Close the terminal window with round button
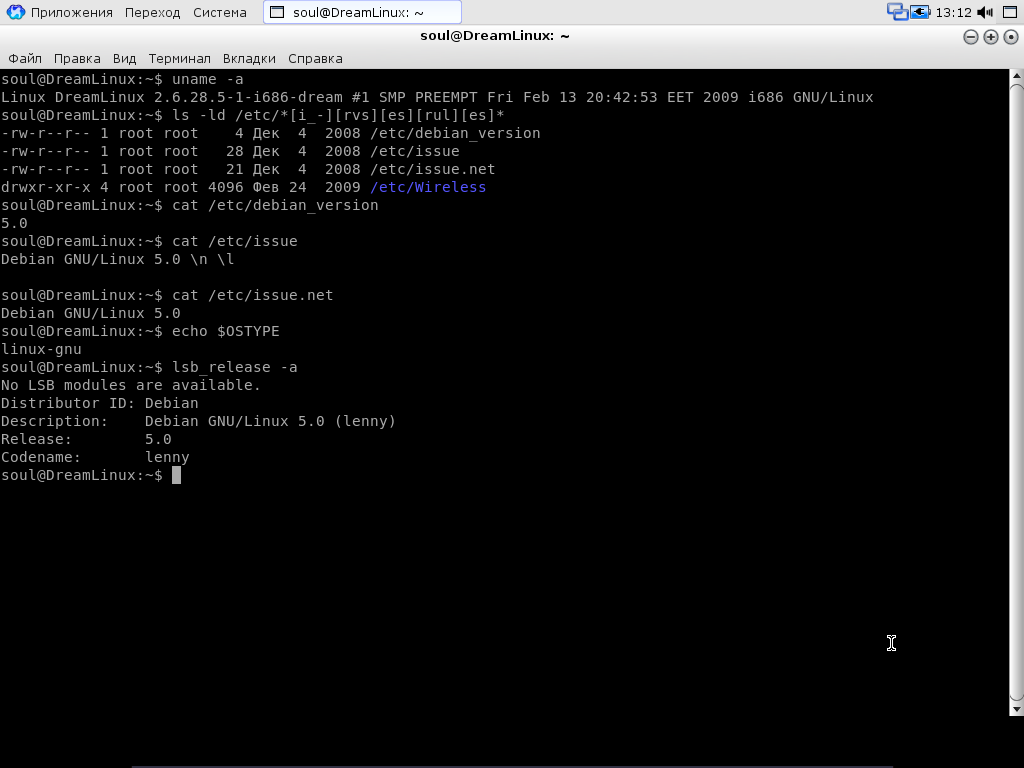The height and width of the screenshot is (768, 1024). point(1011,37)
